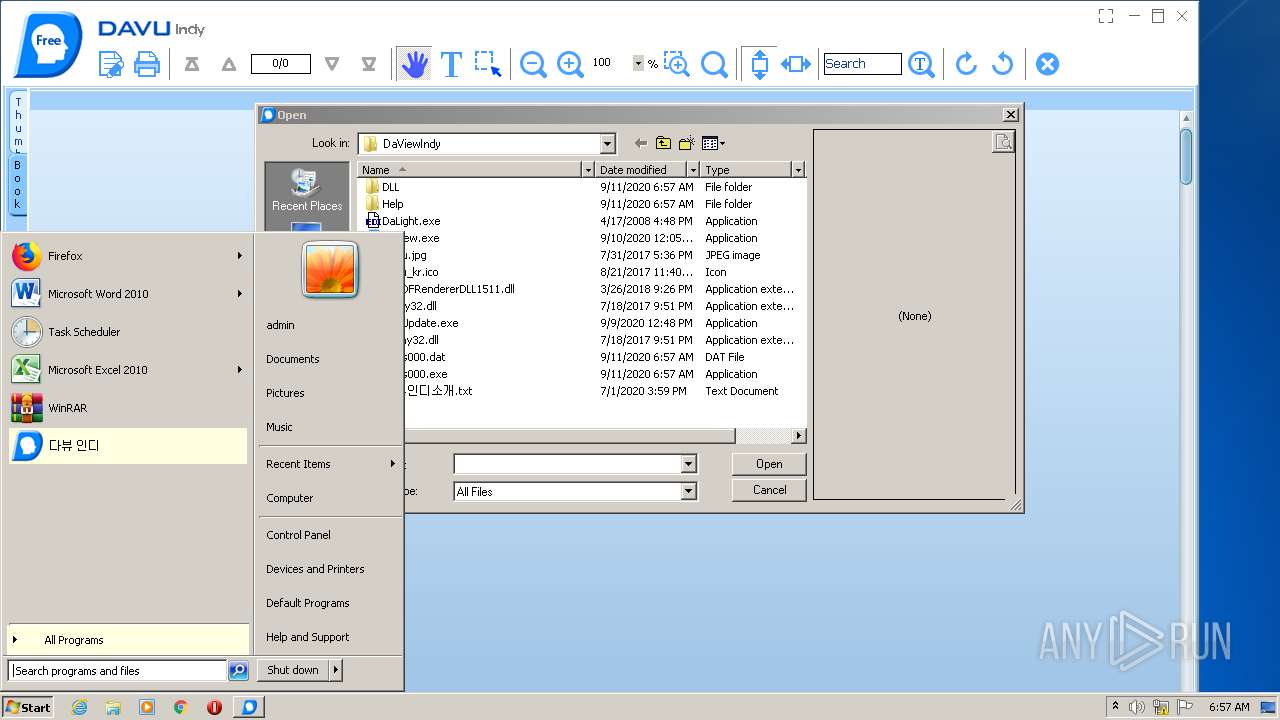This screenshot has width=1280, height=720.
Task: Go back to last folder in Open dialog
Action: point(641,143)
